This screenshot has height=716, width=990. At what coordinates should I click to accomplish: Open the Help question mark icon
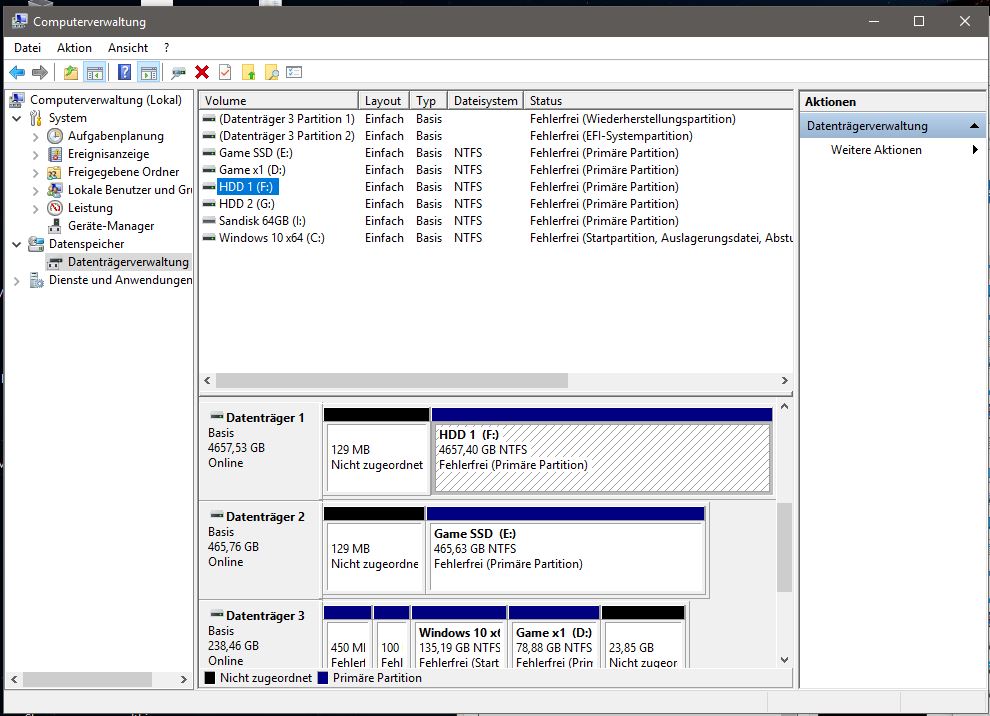(x=125, y=73)
